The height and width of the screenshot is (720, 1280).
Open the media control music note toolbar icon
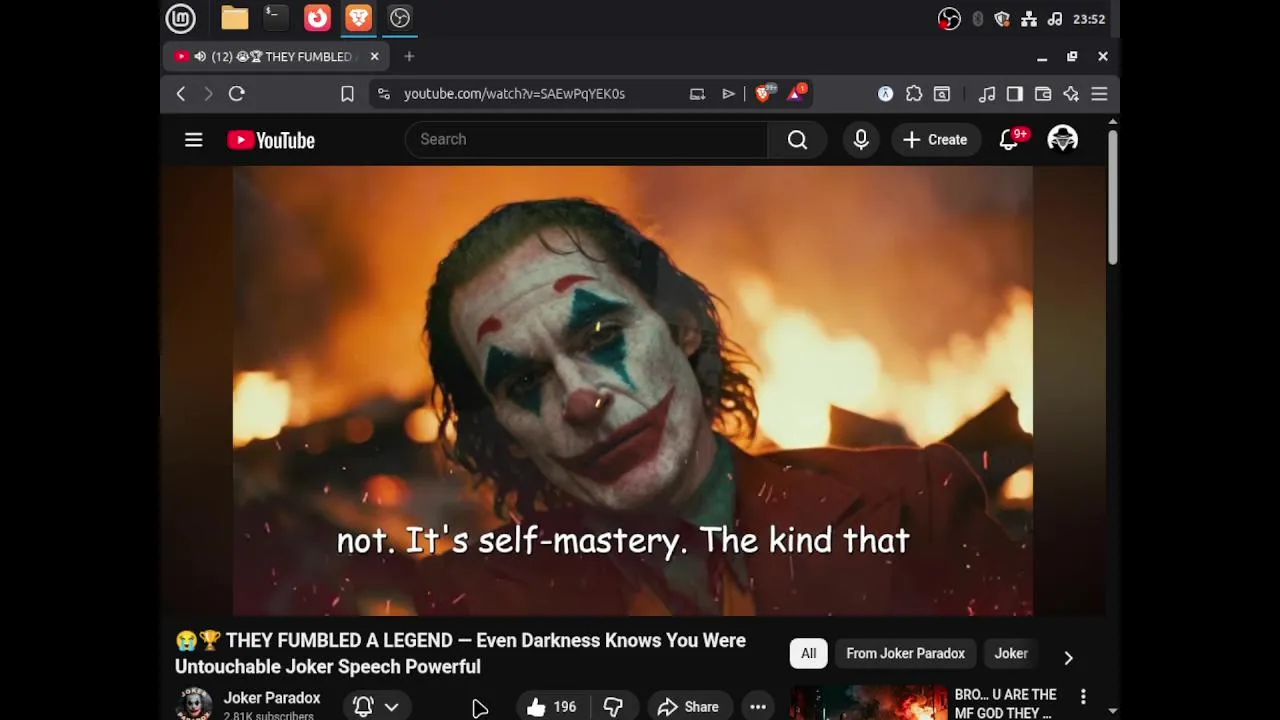(987, 94)
